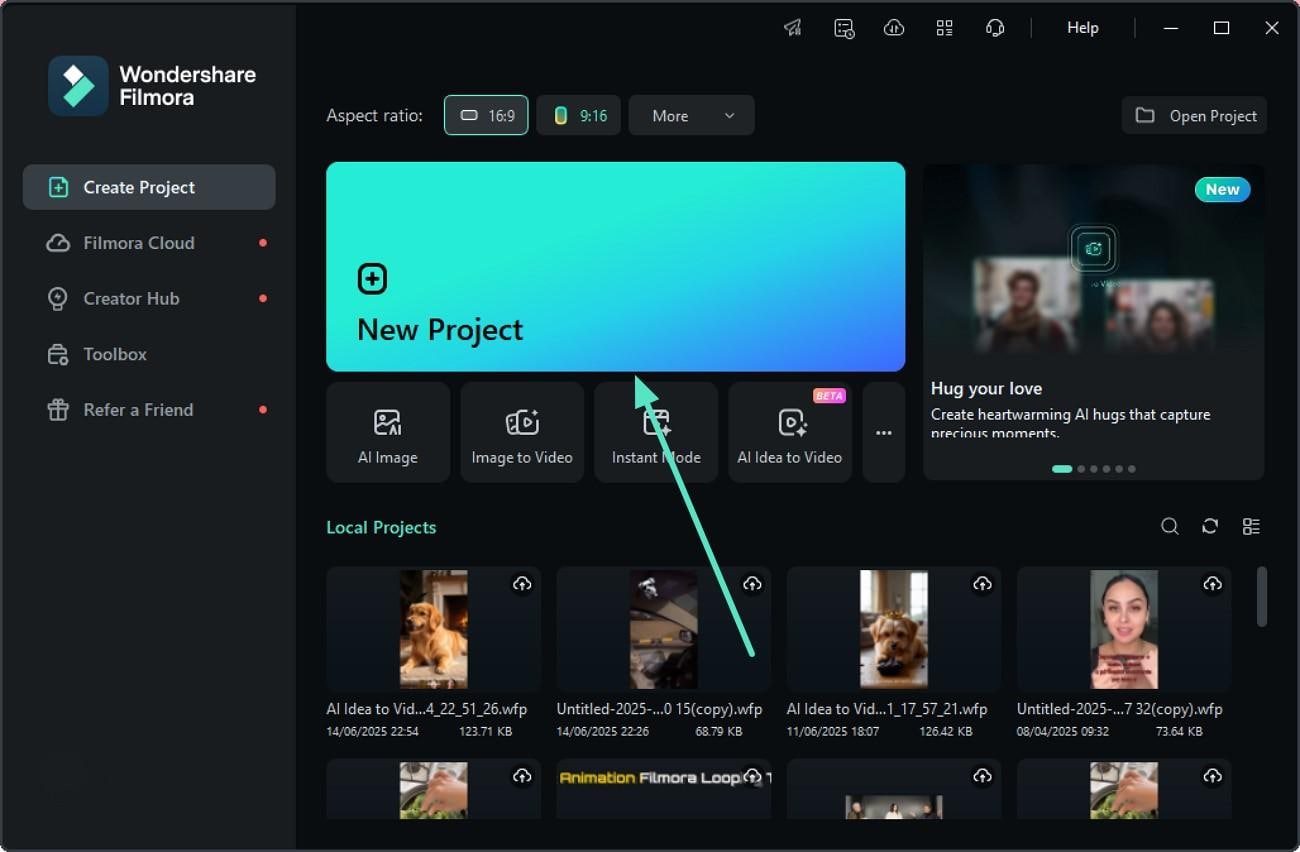Search local projects with magnifier icon
The width and height of the screenshot is (1300, 852).
click(1169, 526)
